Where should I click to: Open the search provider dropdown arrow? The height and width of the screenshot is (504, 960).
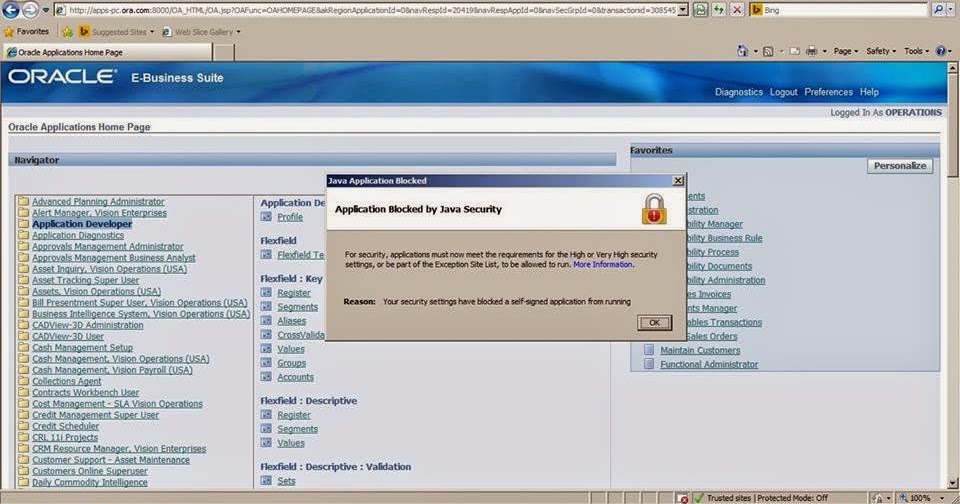coord(950,10)
